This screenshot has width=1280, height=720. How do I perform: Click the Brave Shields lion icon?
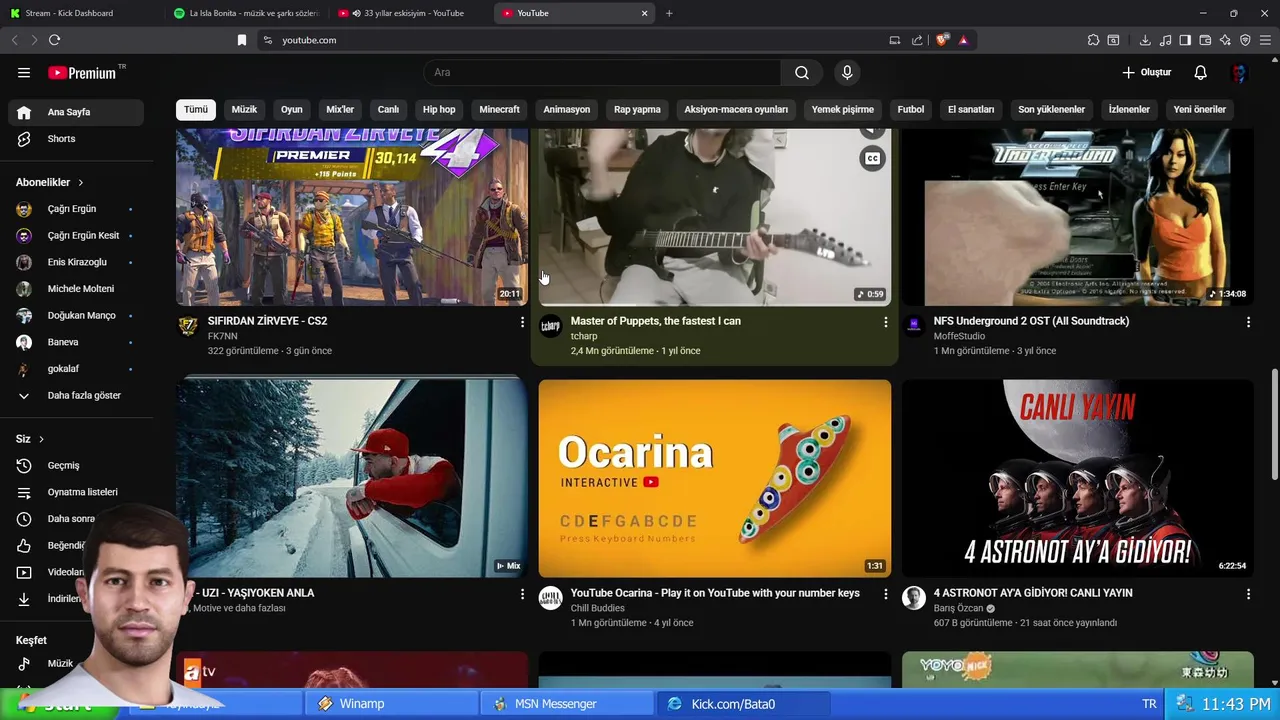(942, 40)
